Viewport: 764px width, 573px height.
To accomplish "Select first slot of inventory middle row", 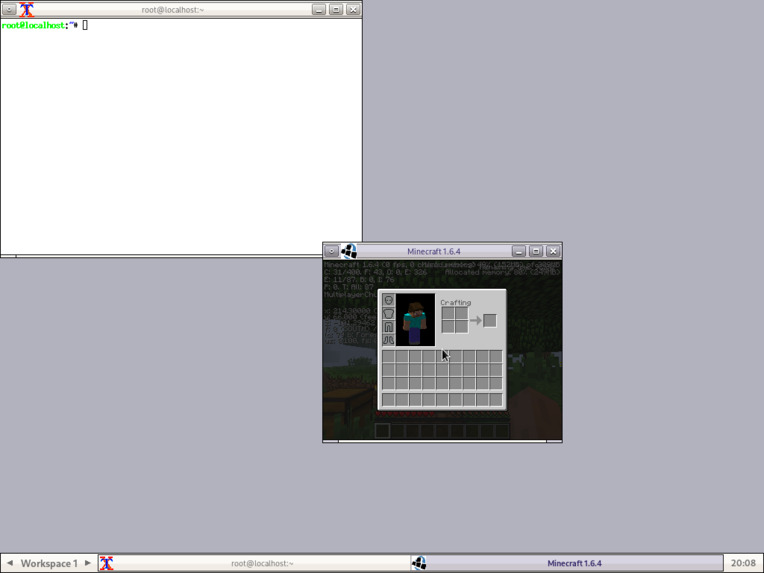I will (388, 370).
